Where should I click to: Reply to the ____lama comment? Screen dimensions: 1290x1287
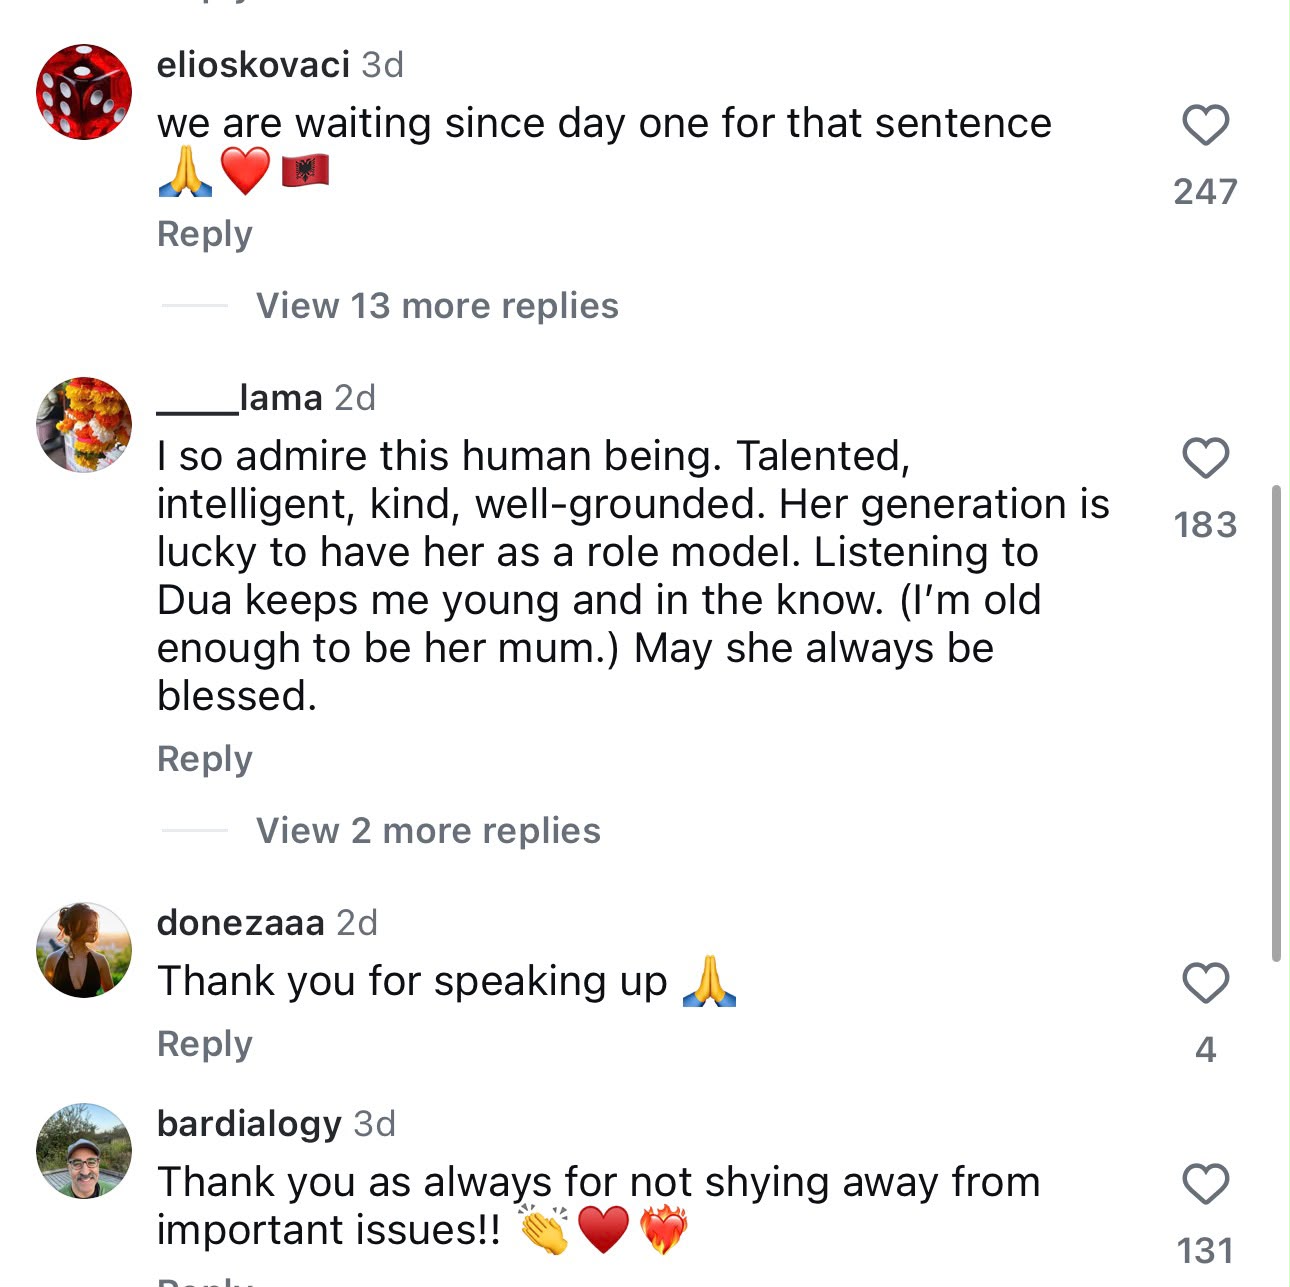(205, 759)
